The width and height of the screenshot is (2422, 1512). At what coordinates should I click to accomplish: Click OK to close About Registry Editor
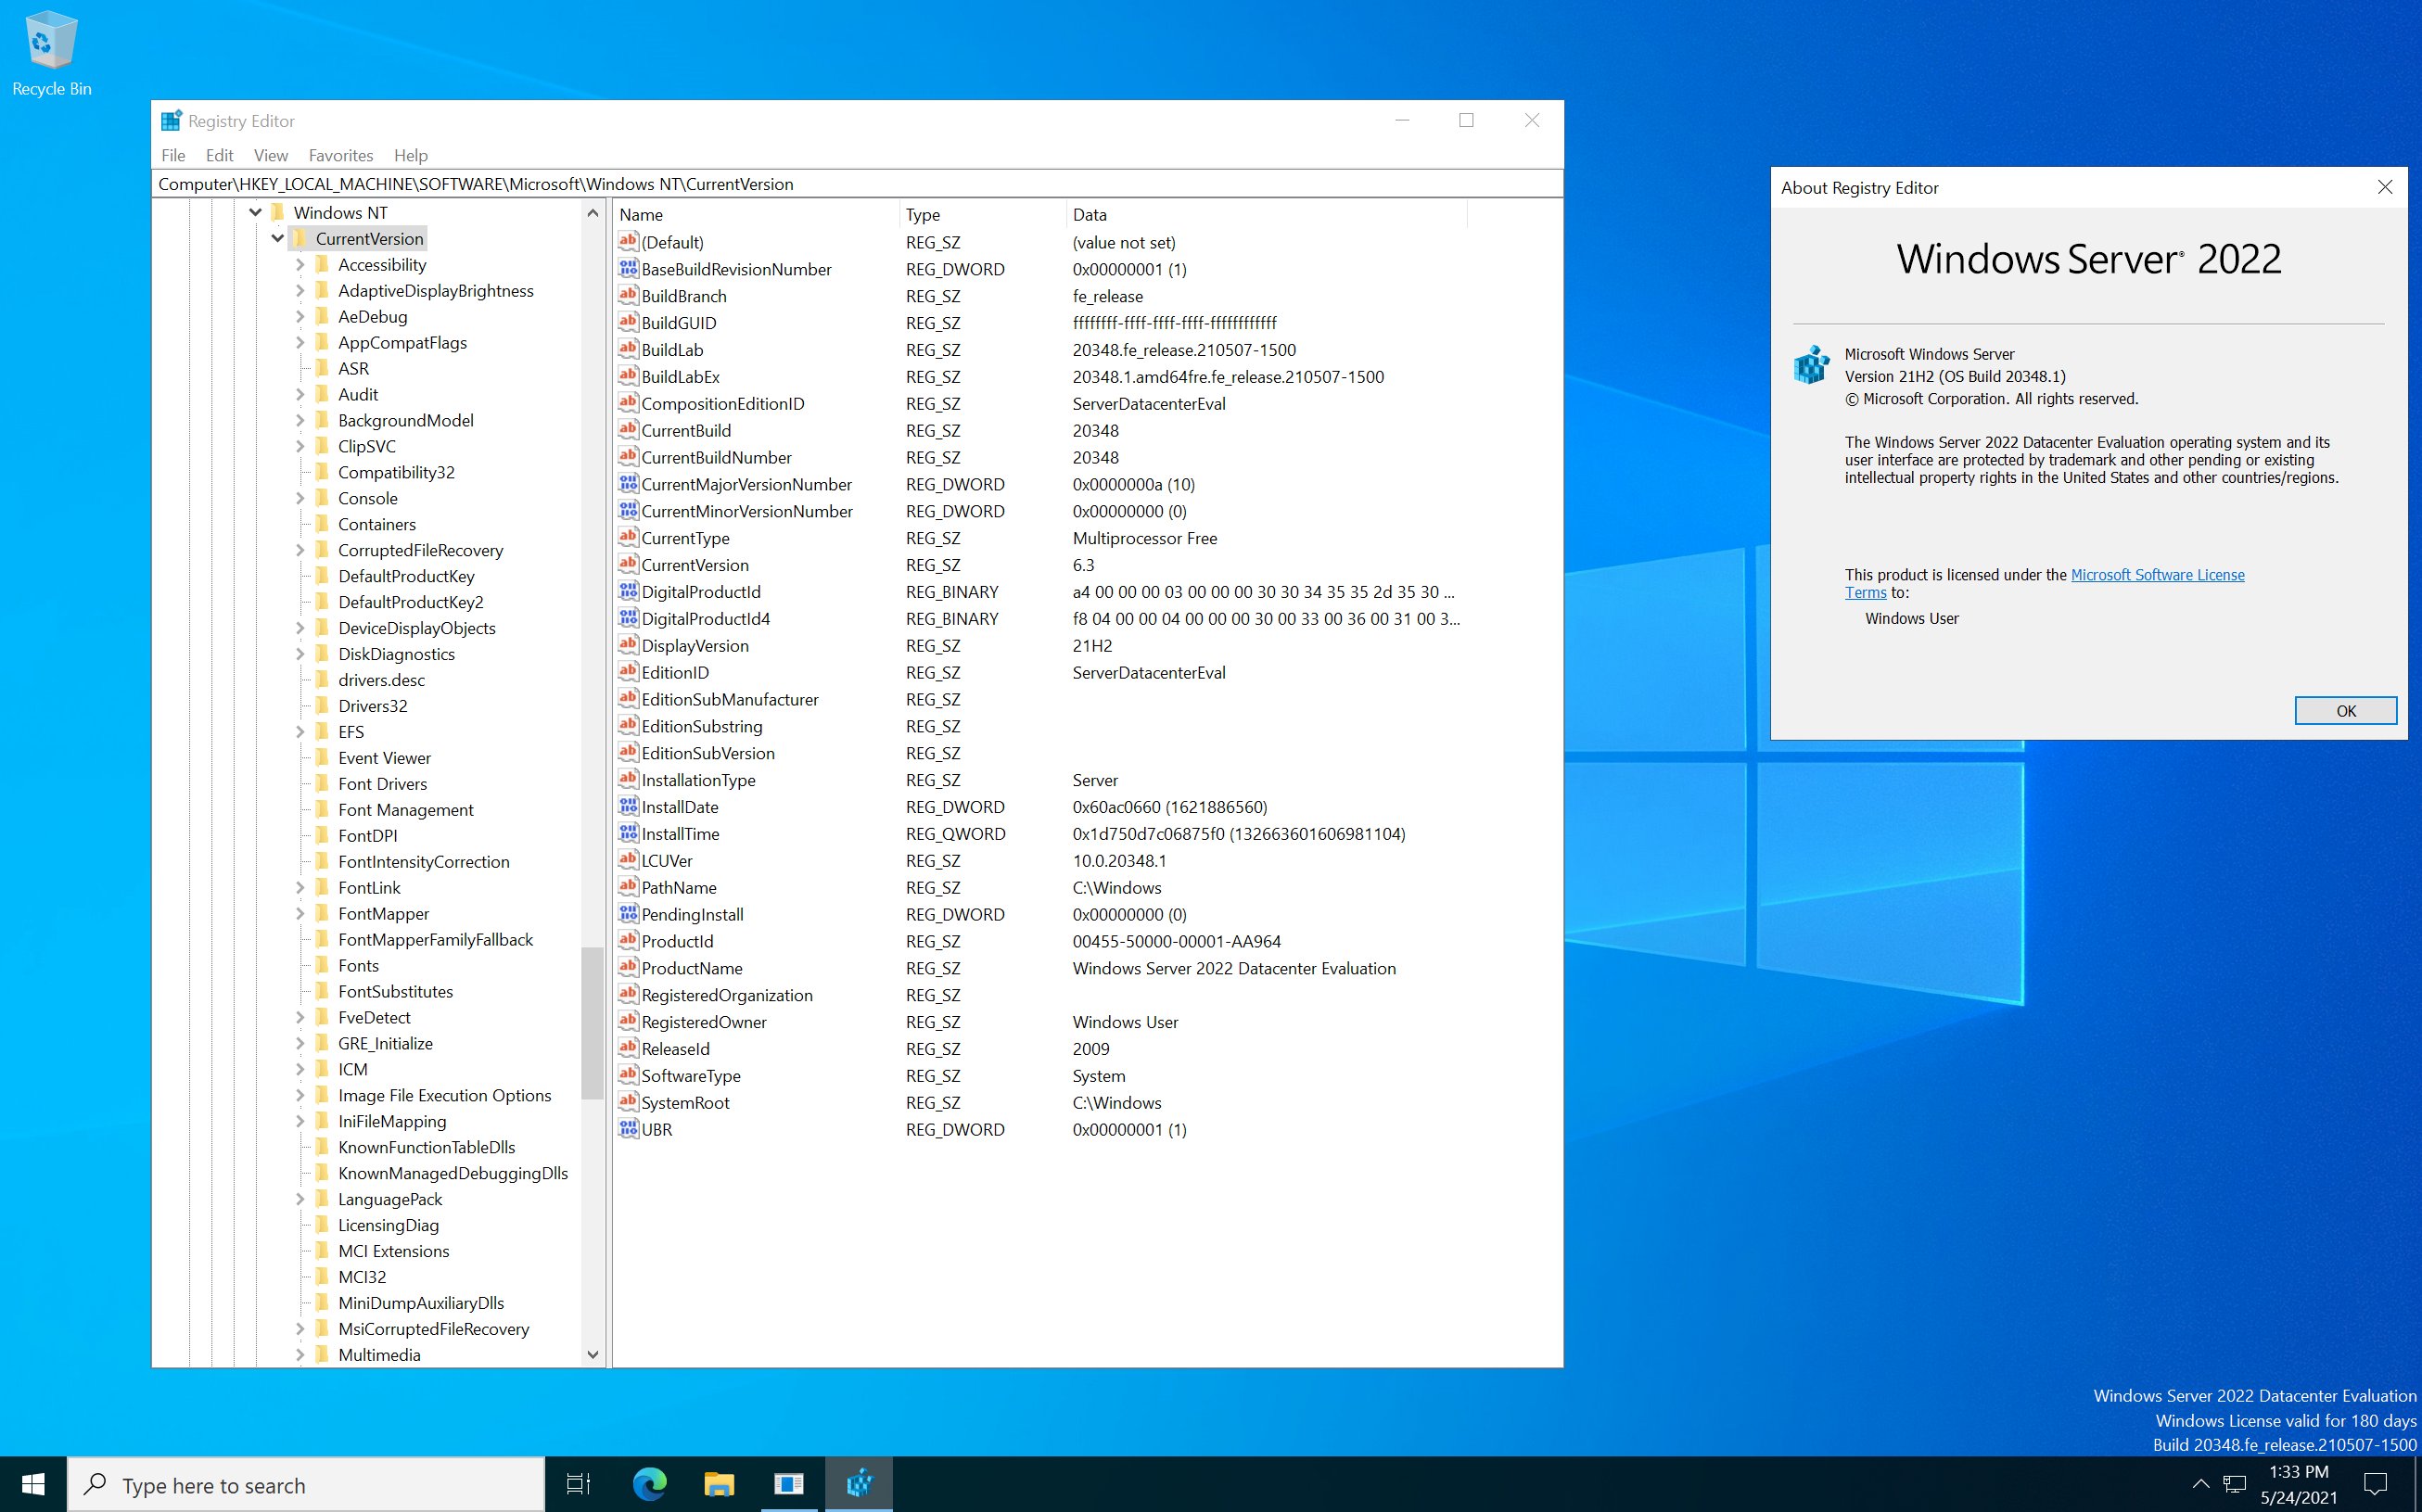(x=2345, y=709)
